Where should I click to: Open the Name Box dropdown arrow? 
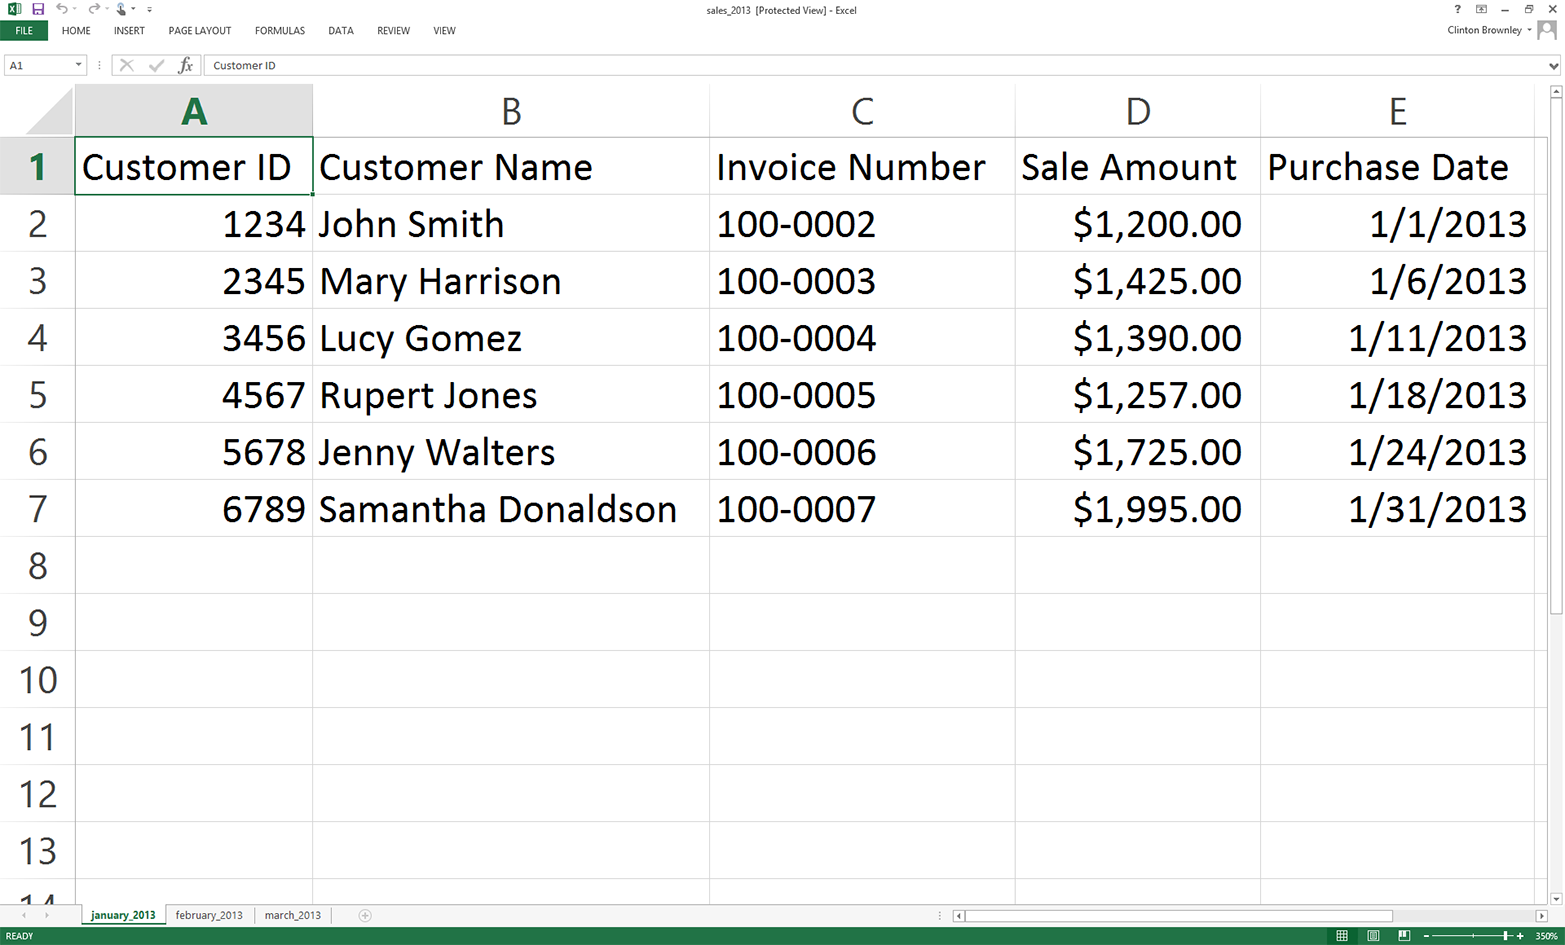pyautogui.click(x=78, y=65)
